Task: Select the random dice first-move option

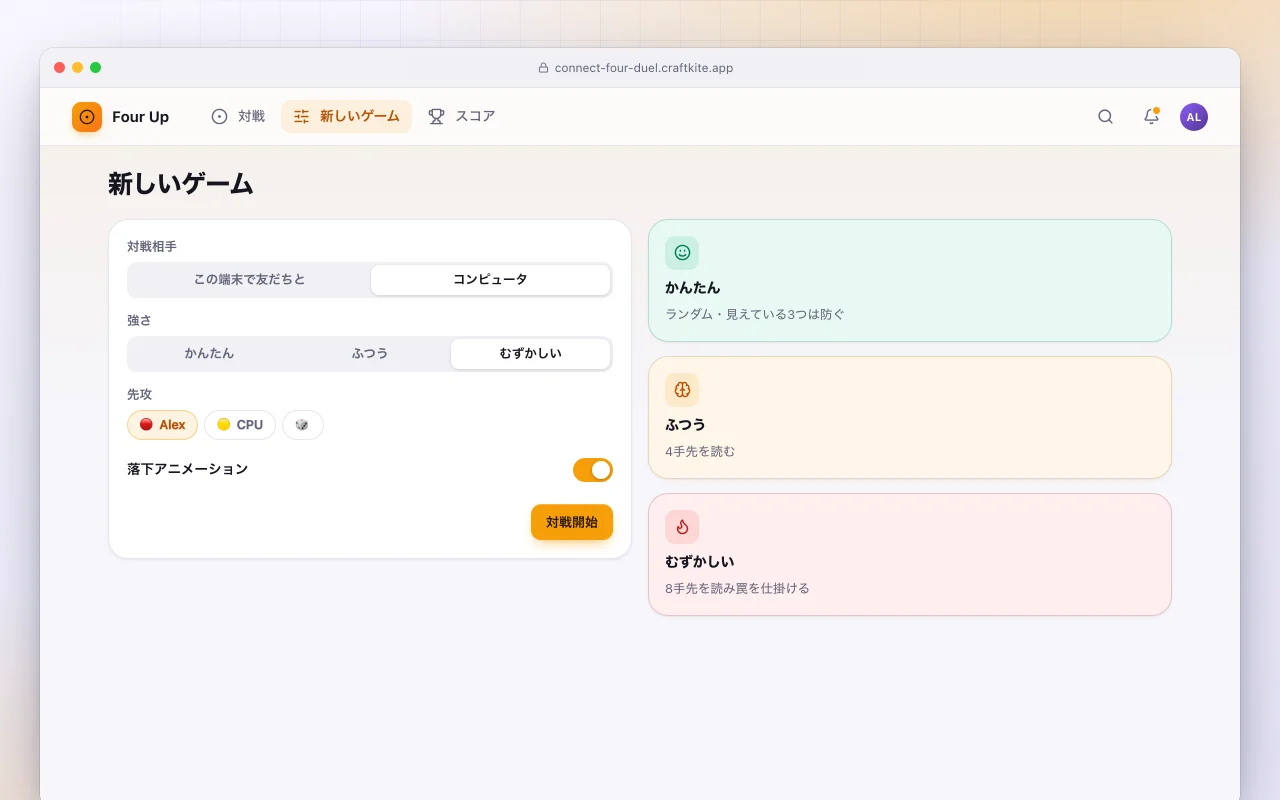Action: (303, 425)
